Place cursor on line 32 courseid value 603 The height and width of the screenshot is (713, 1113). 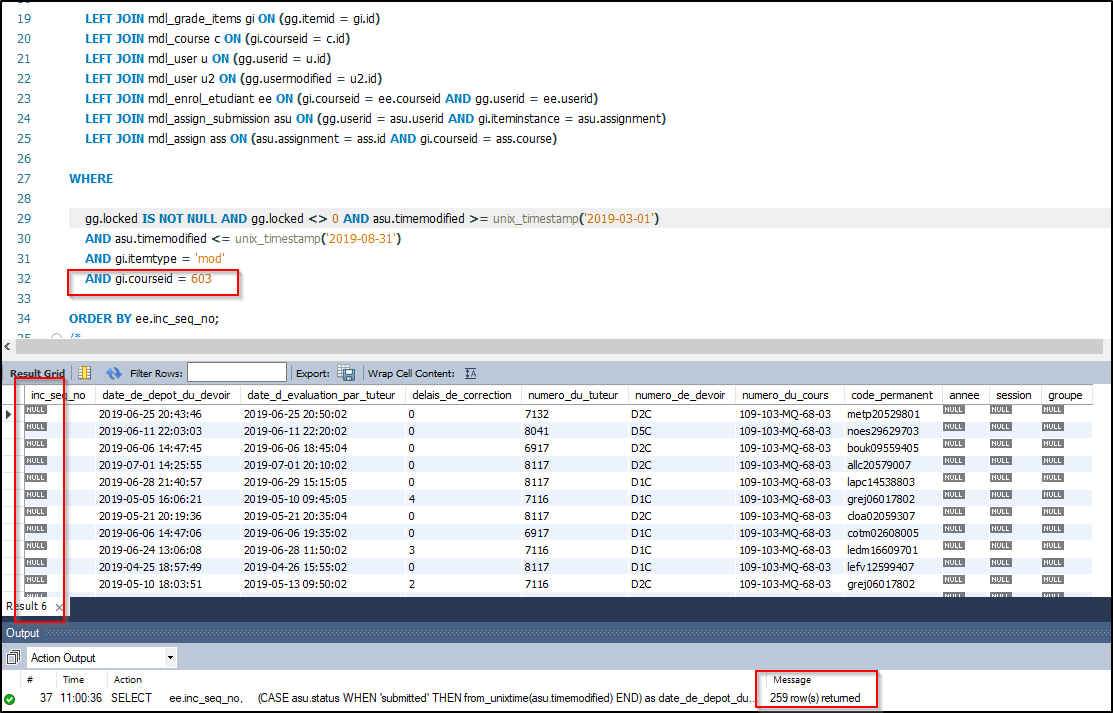(201, 279)
